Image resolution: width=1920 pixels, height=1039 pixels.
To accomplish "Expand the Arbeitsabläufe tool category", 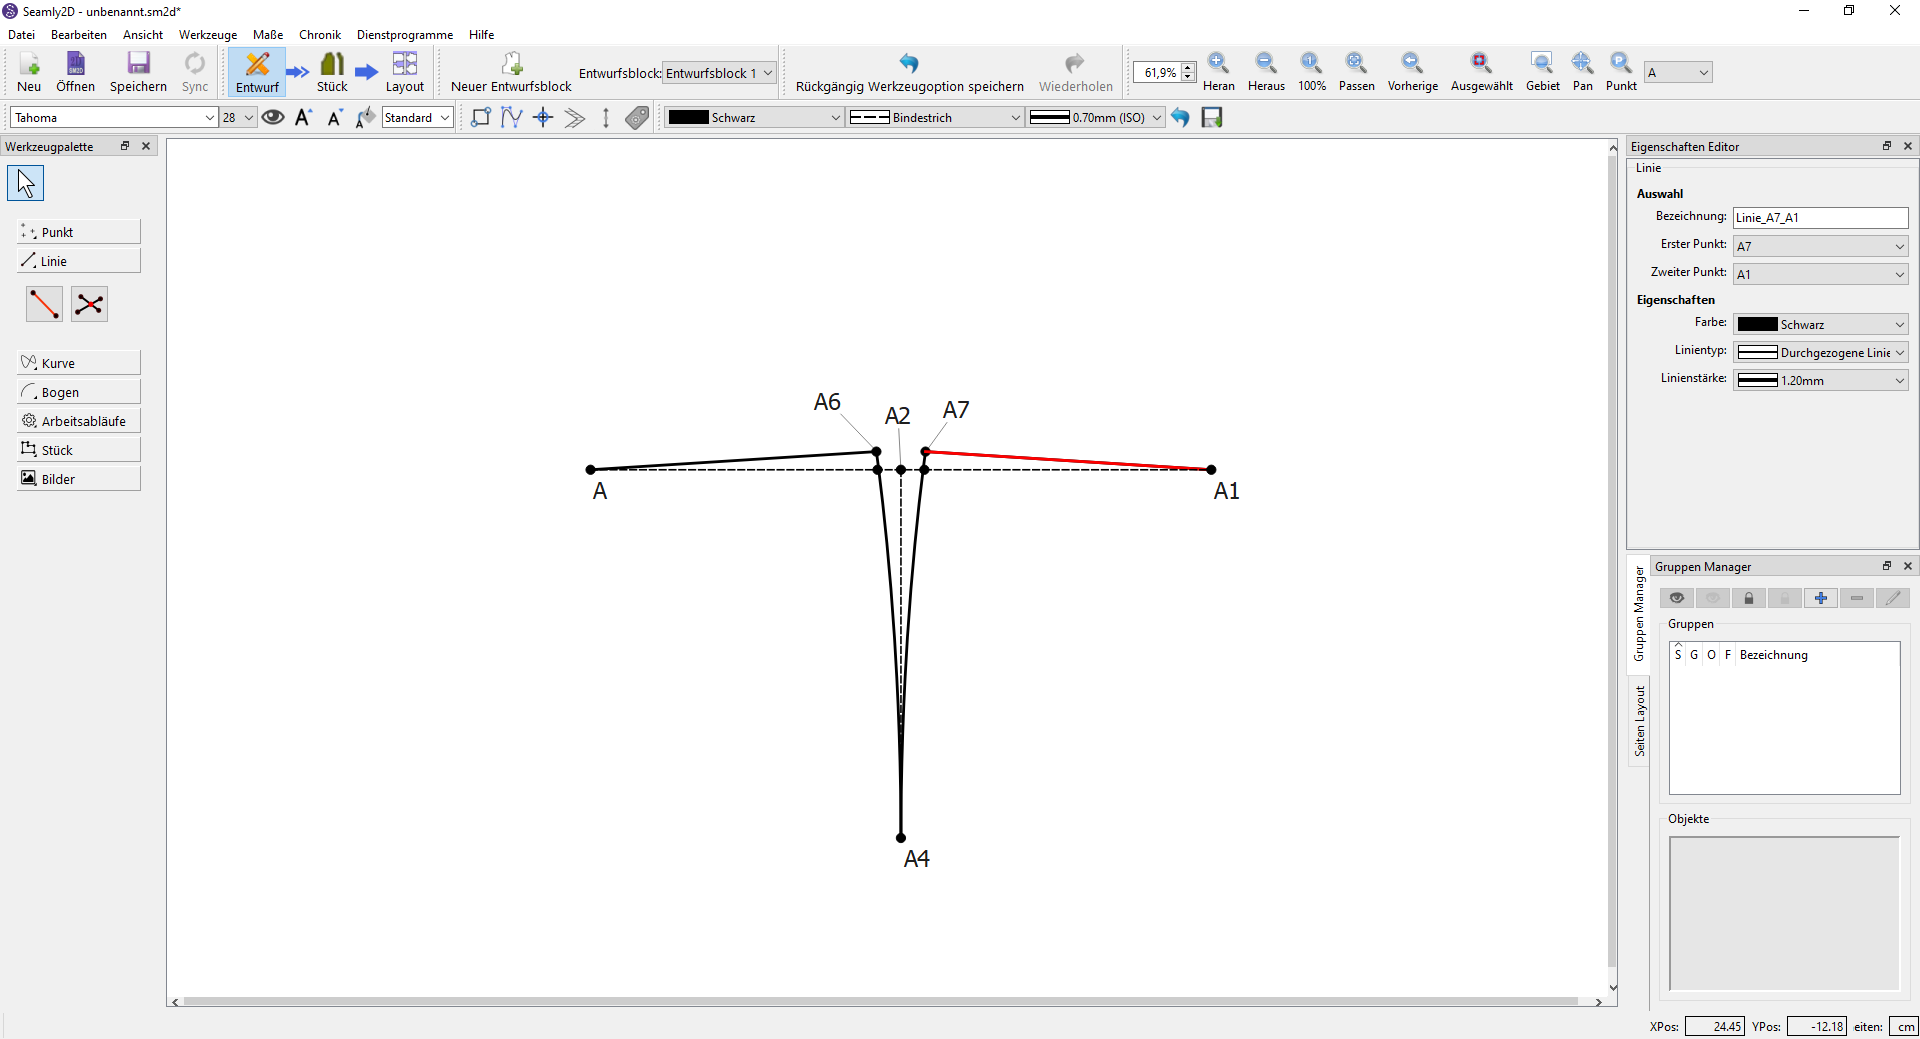I will (78, 421).
